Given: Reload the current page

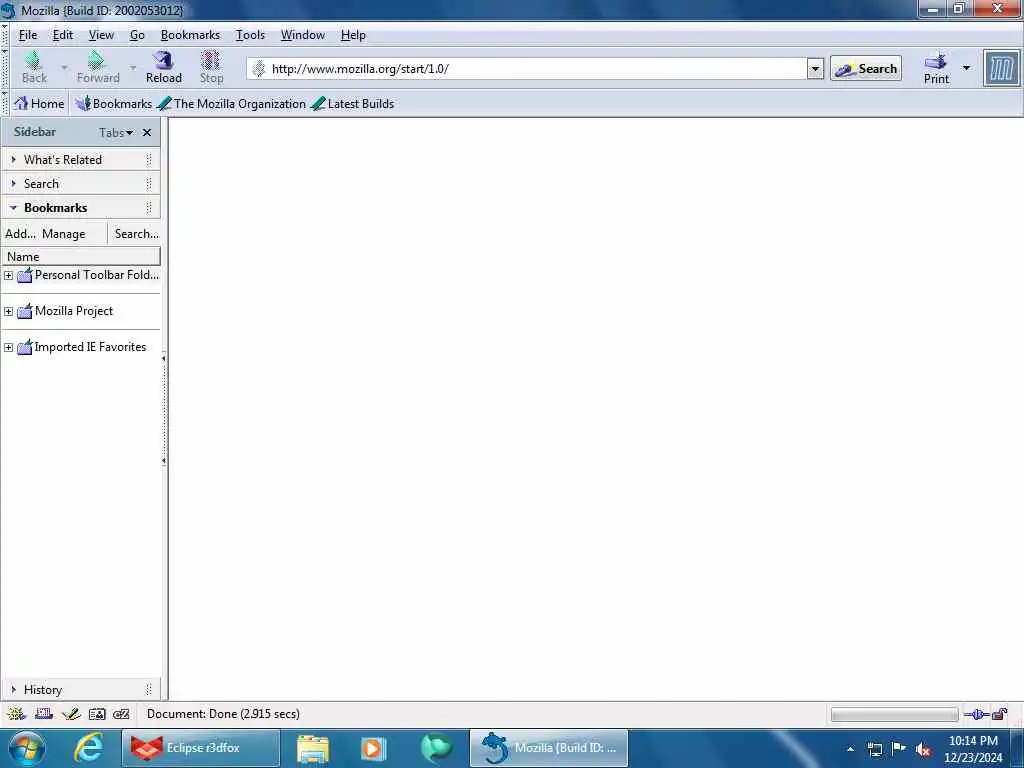Looking at the screenshot, I should (163, 67).
